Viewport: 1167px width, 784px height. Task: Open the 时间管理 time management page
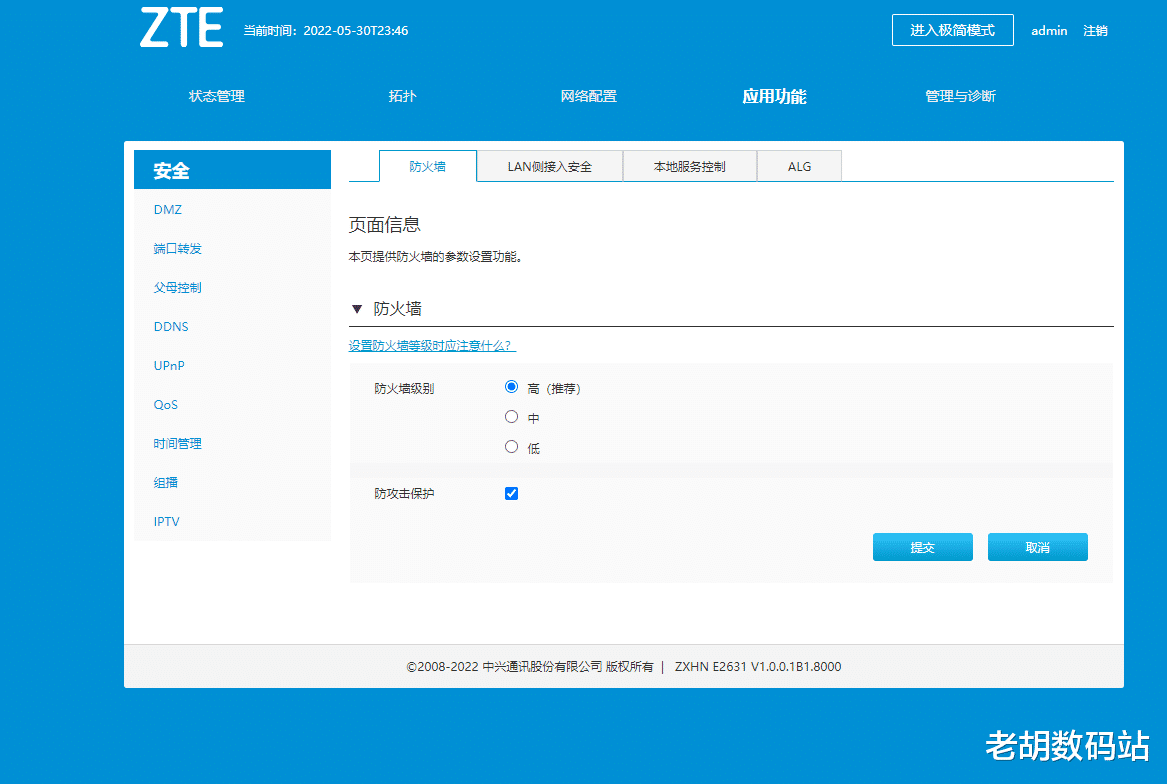[x=177, y=443]
